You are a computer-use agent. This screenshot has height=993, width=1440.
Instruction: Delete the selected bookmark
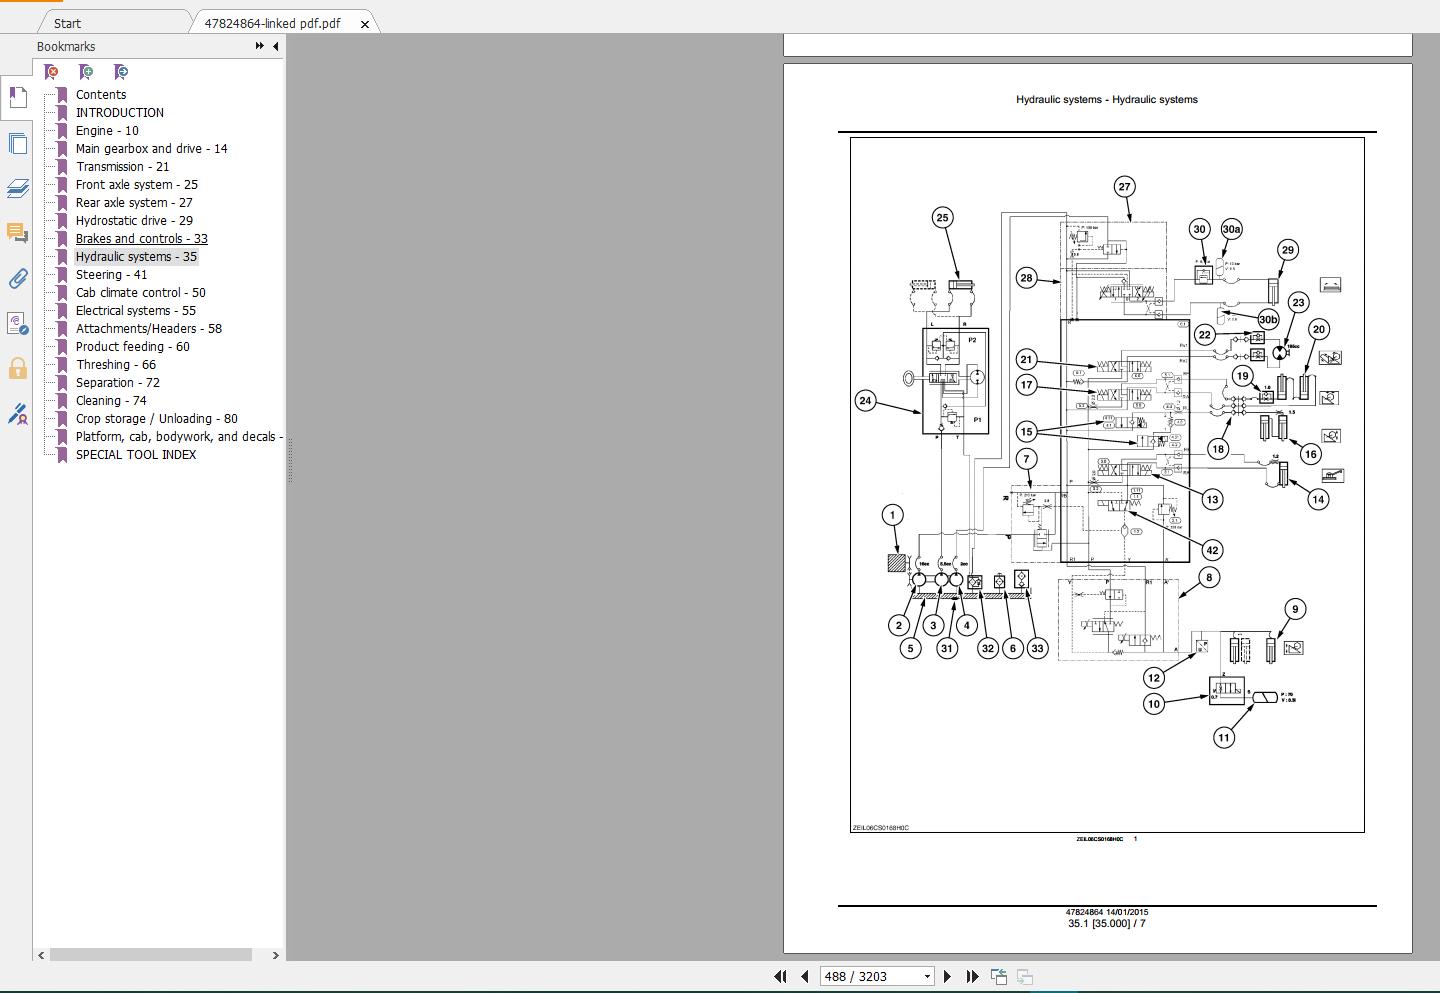(x=50, y=71)
